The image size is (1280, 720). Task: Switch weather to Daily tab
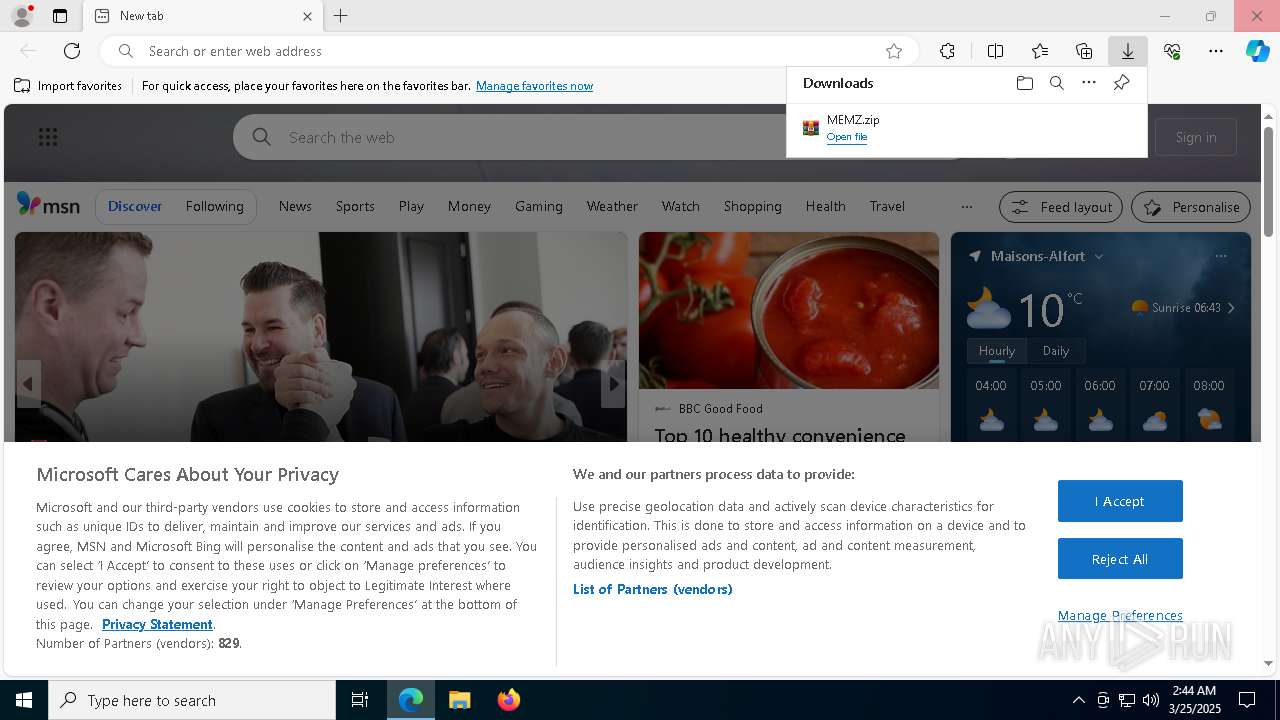(1056, 351)
